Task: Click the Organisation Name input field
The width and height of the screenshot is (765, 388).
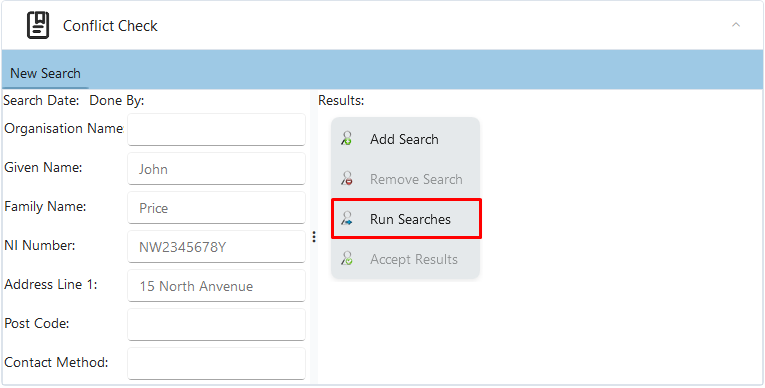Action: (x=217, y=129)
